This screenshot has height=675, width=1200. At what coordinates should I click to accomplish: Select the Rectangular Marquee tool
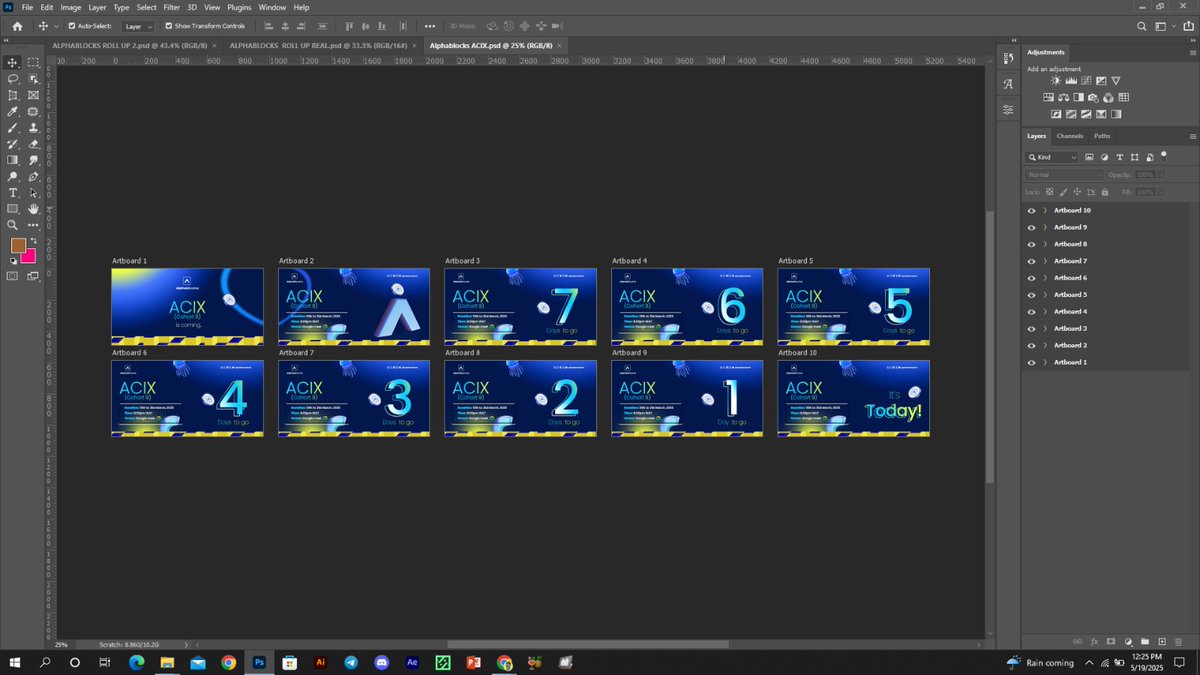pos(33,63)
